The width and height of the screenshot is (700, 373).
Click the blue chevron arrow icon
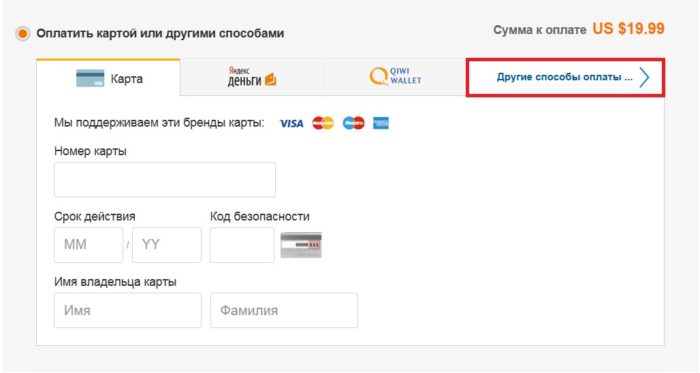click(644, 78)
